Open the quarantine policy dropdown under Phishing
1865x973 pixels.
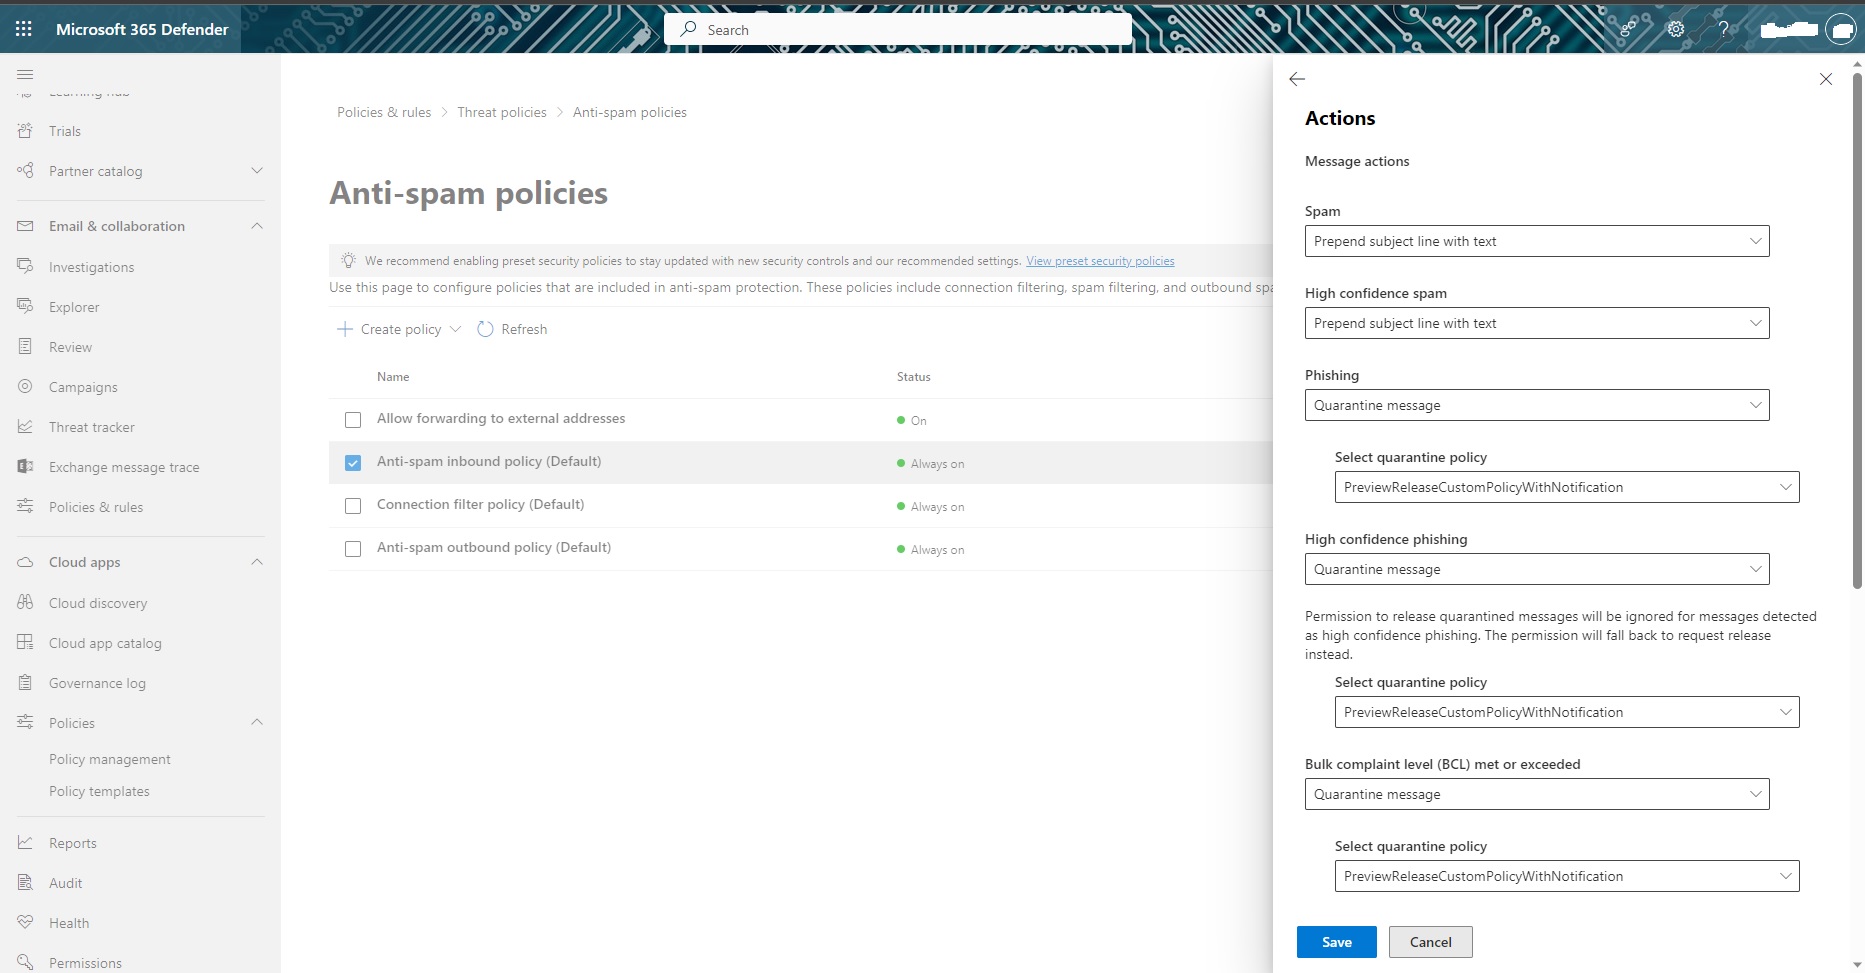pyautogui.click(x=1567, y=487)
